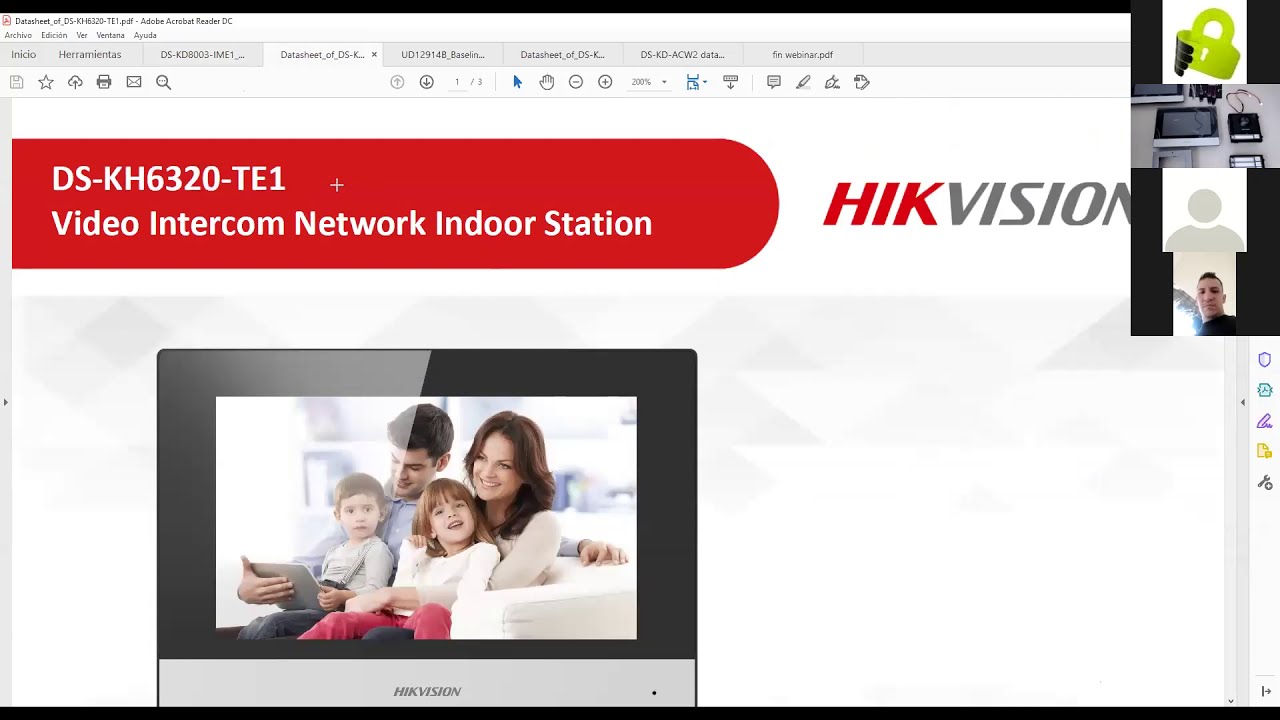Open the Archivo menu
This screenshot has width=1280, height=720.
click(x=18, y=35)
